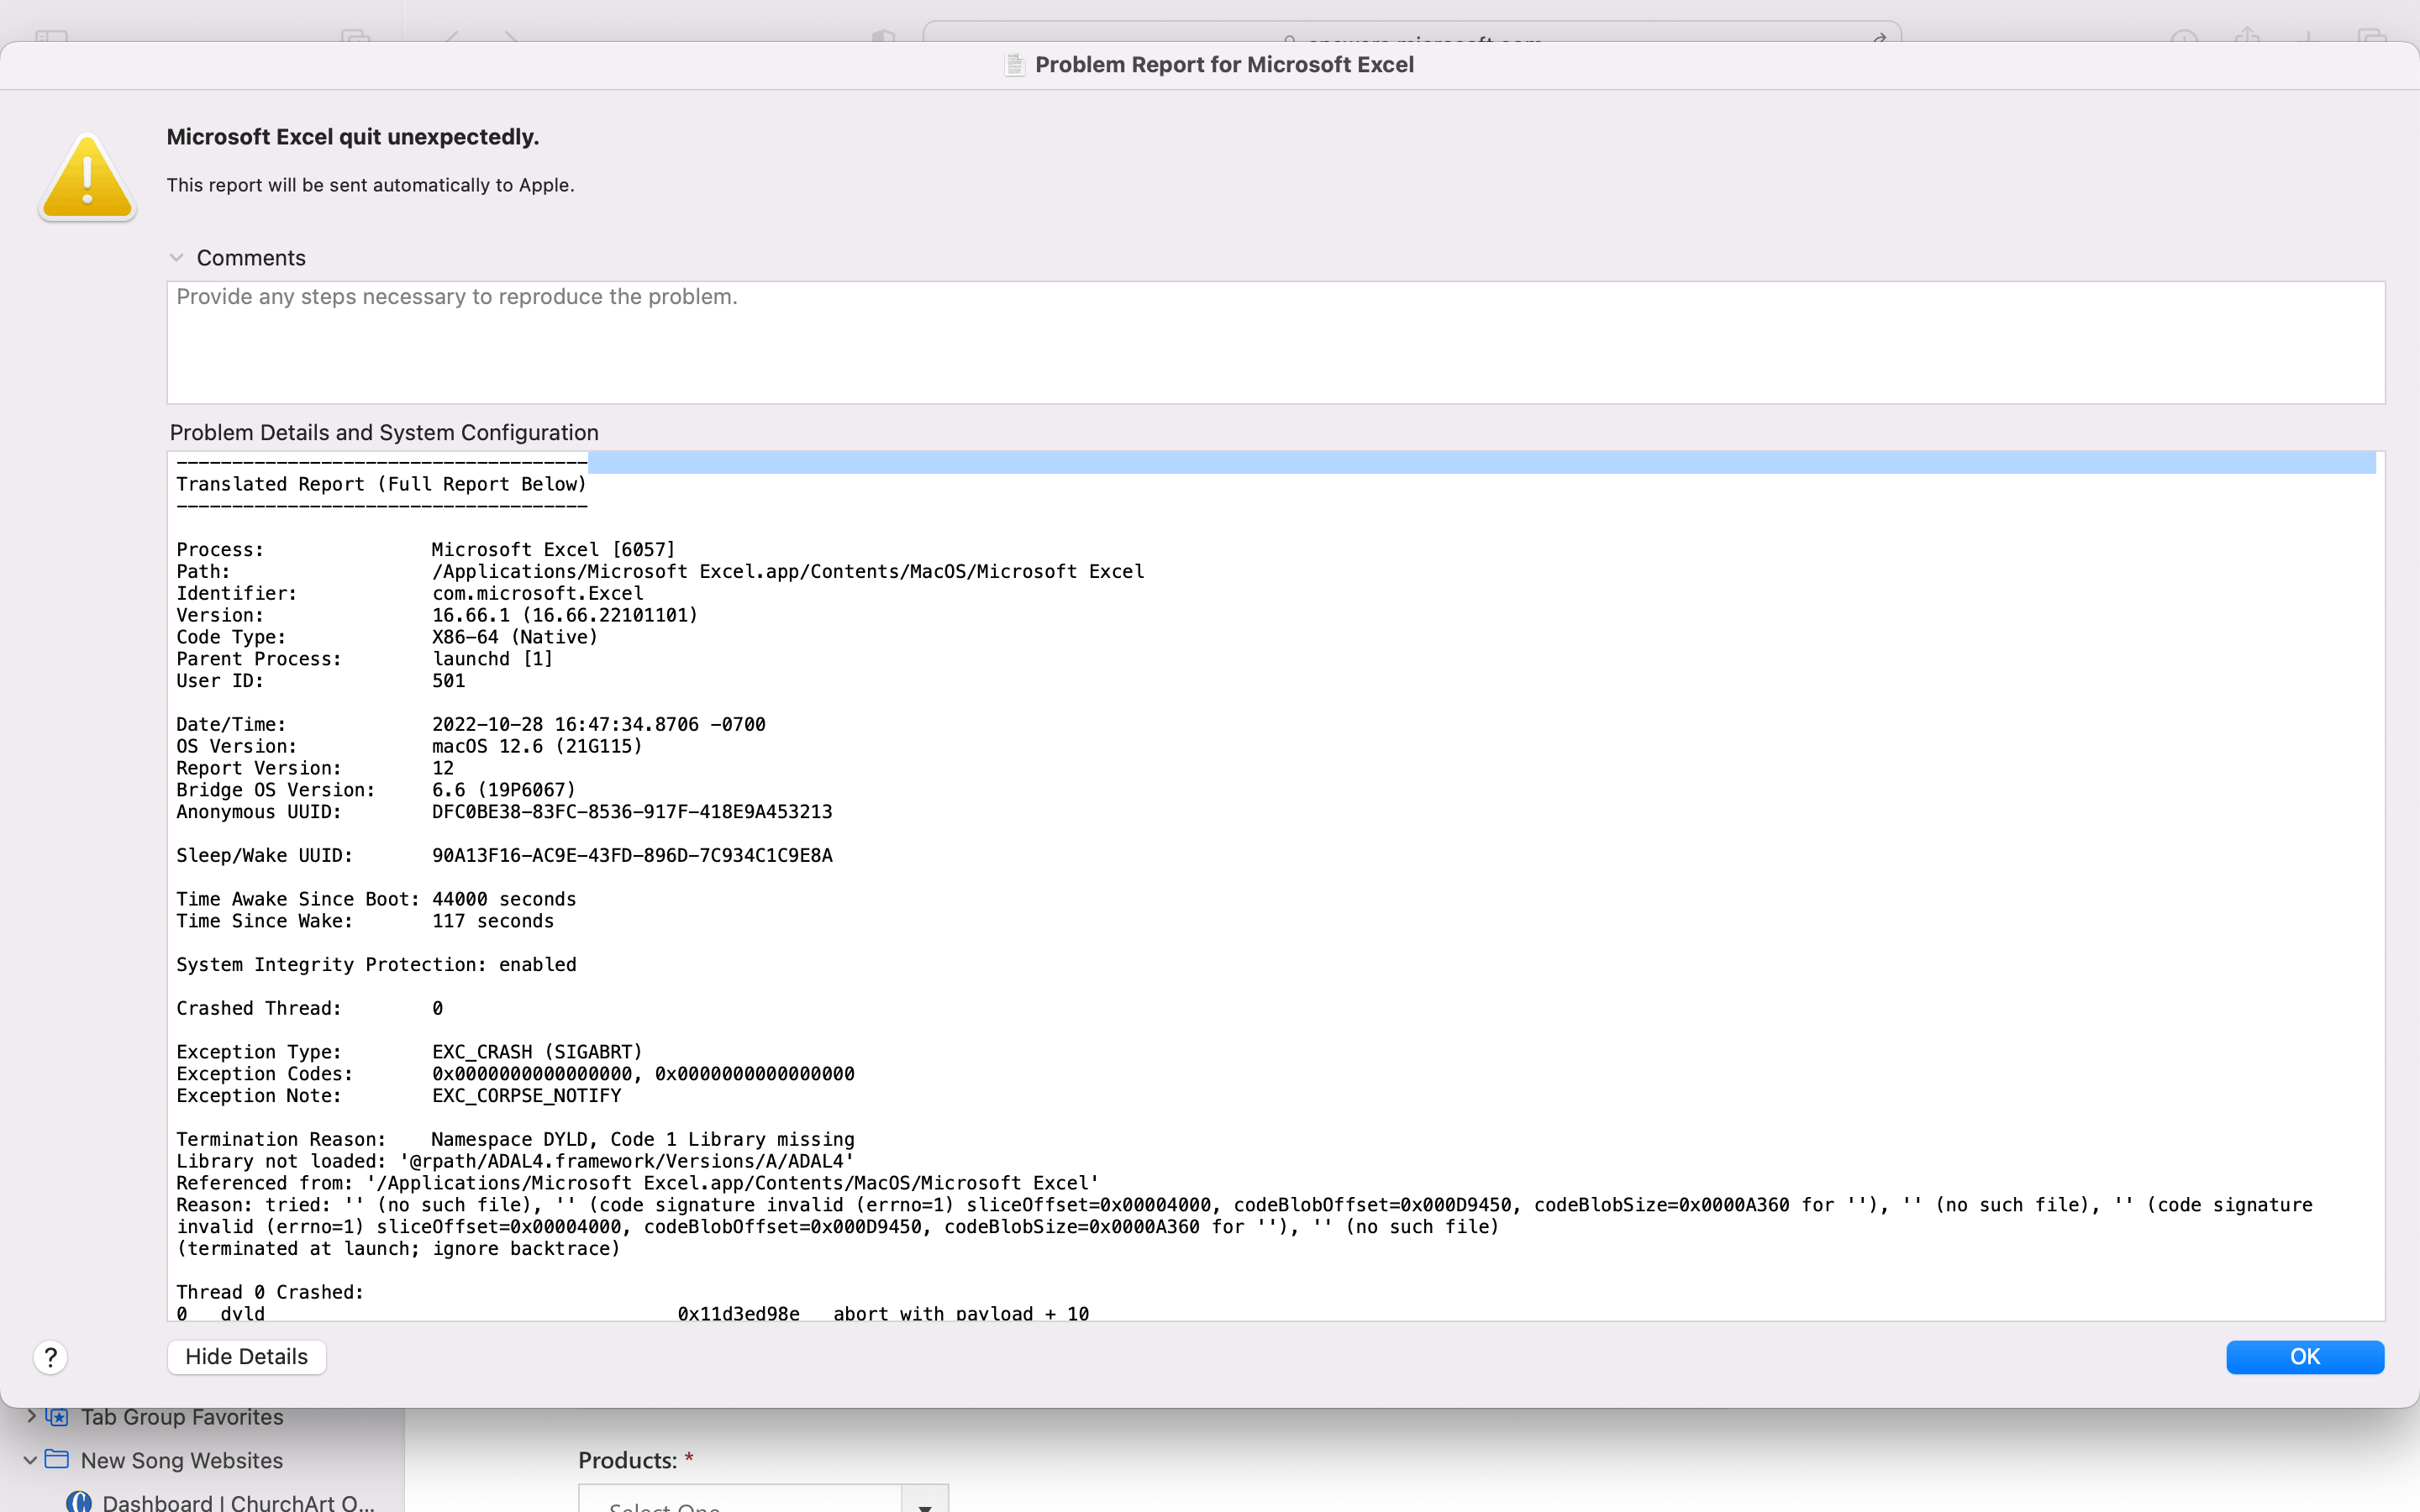2420x1512 pixels.
Task: Click the OK button to dismiss report
Action: pyautogui.click(x=2305, y=1355)
